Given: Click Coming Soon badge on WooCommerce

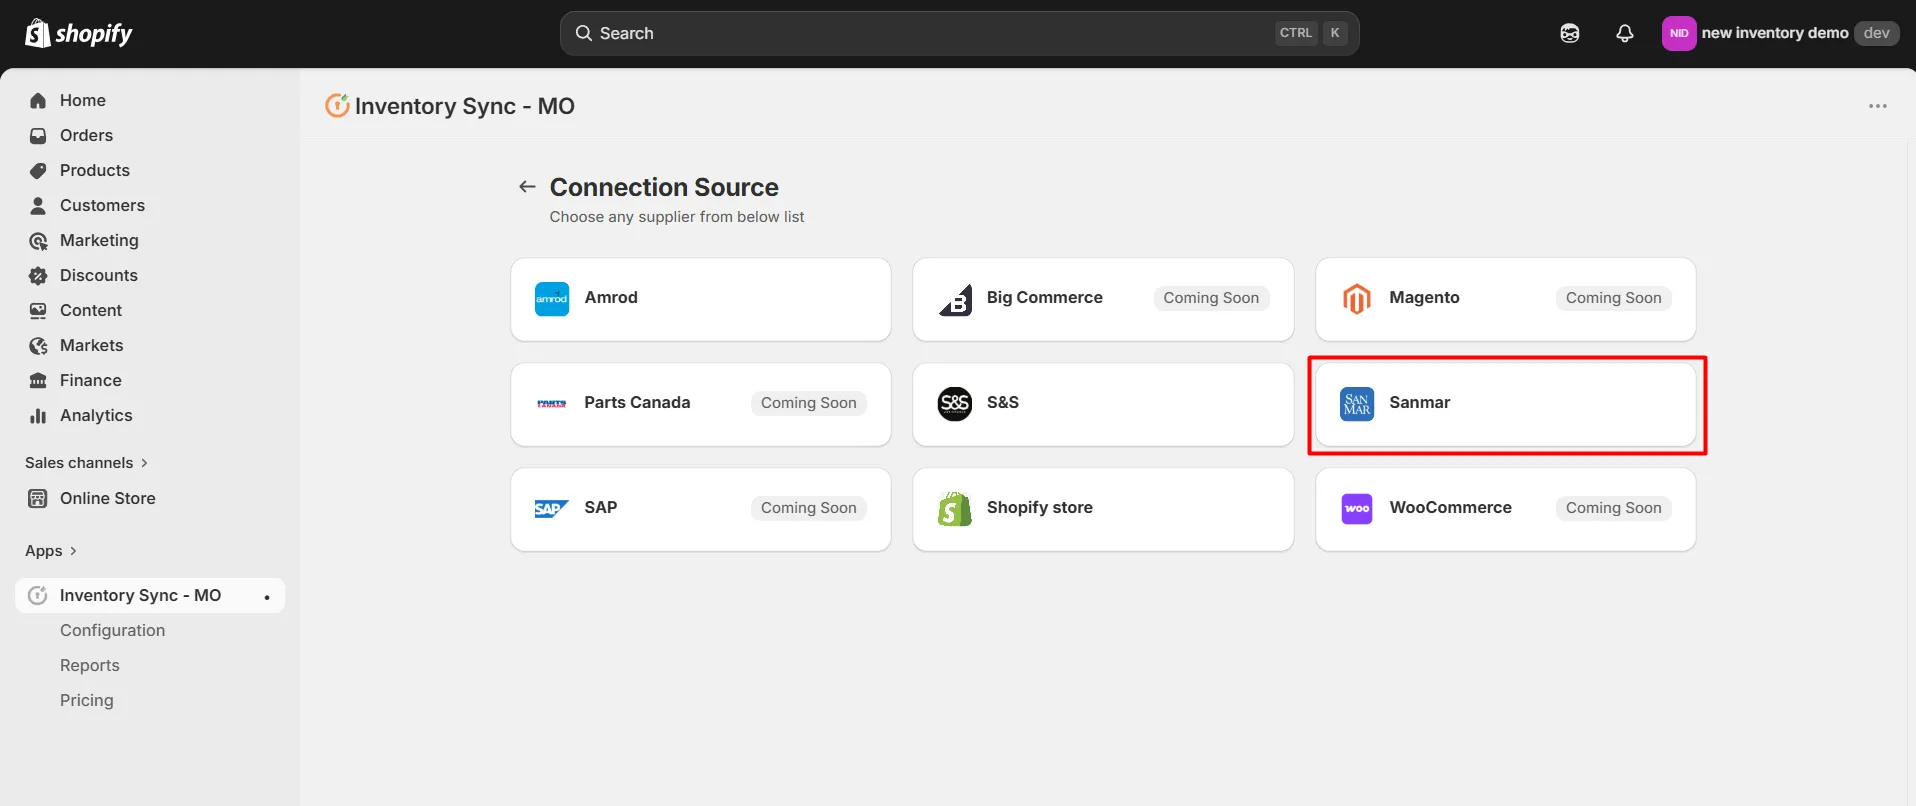Looking at the screenshot, I should click(1614, 508).
